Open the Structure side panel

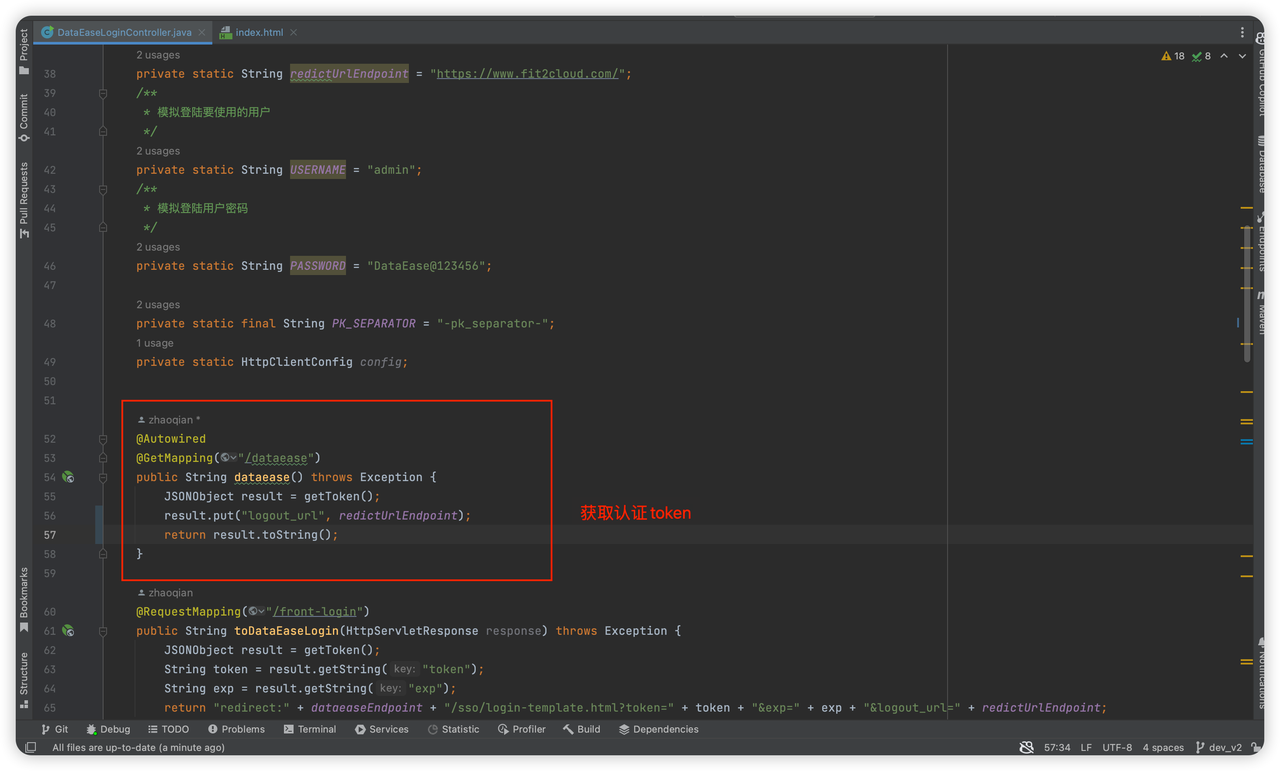pyautogui.click(x=24, y=680)
